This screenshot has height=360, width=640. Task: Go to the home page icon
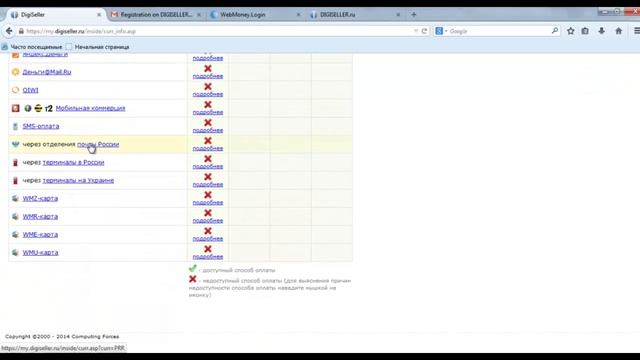(619, 31)
